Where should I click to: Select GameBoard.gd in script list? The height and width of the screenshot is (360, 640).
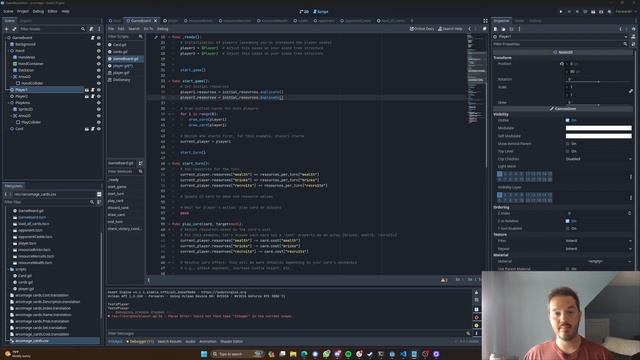coord(126,59)
